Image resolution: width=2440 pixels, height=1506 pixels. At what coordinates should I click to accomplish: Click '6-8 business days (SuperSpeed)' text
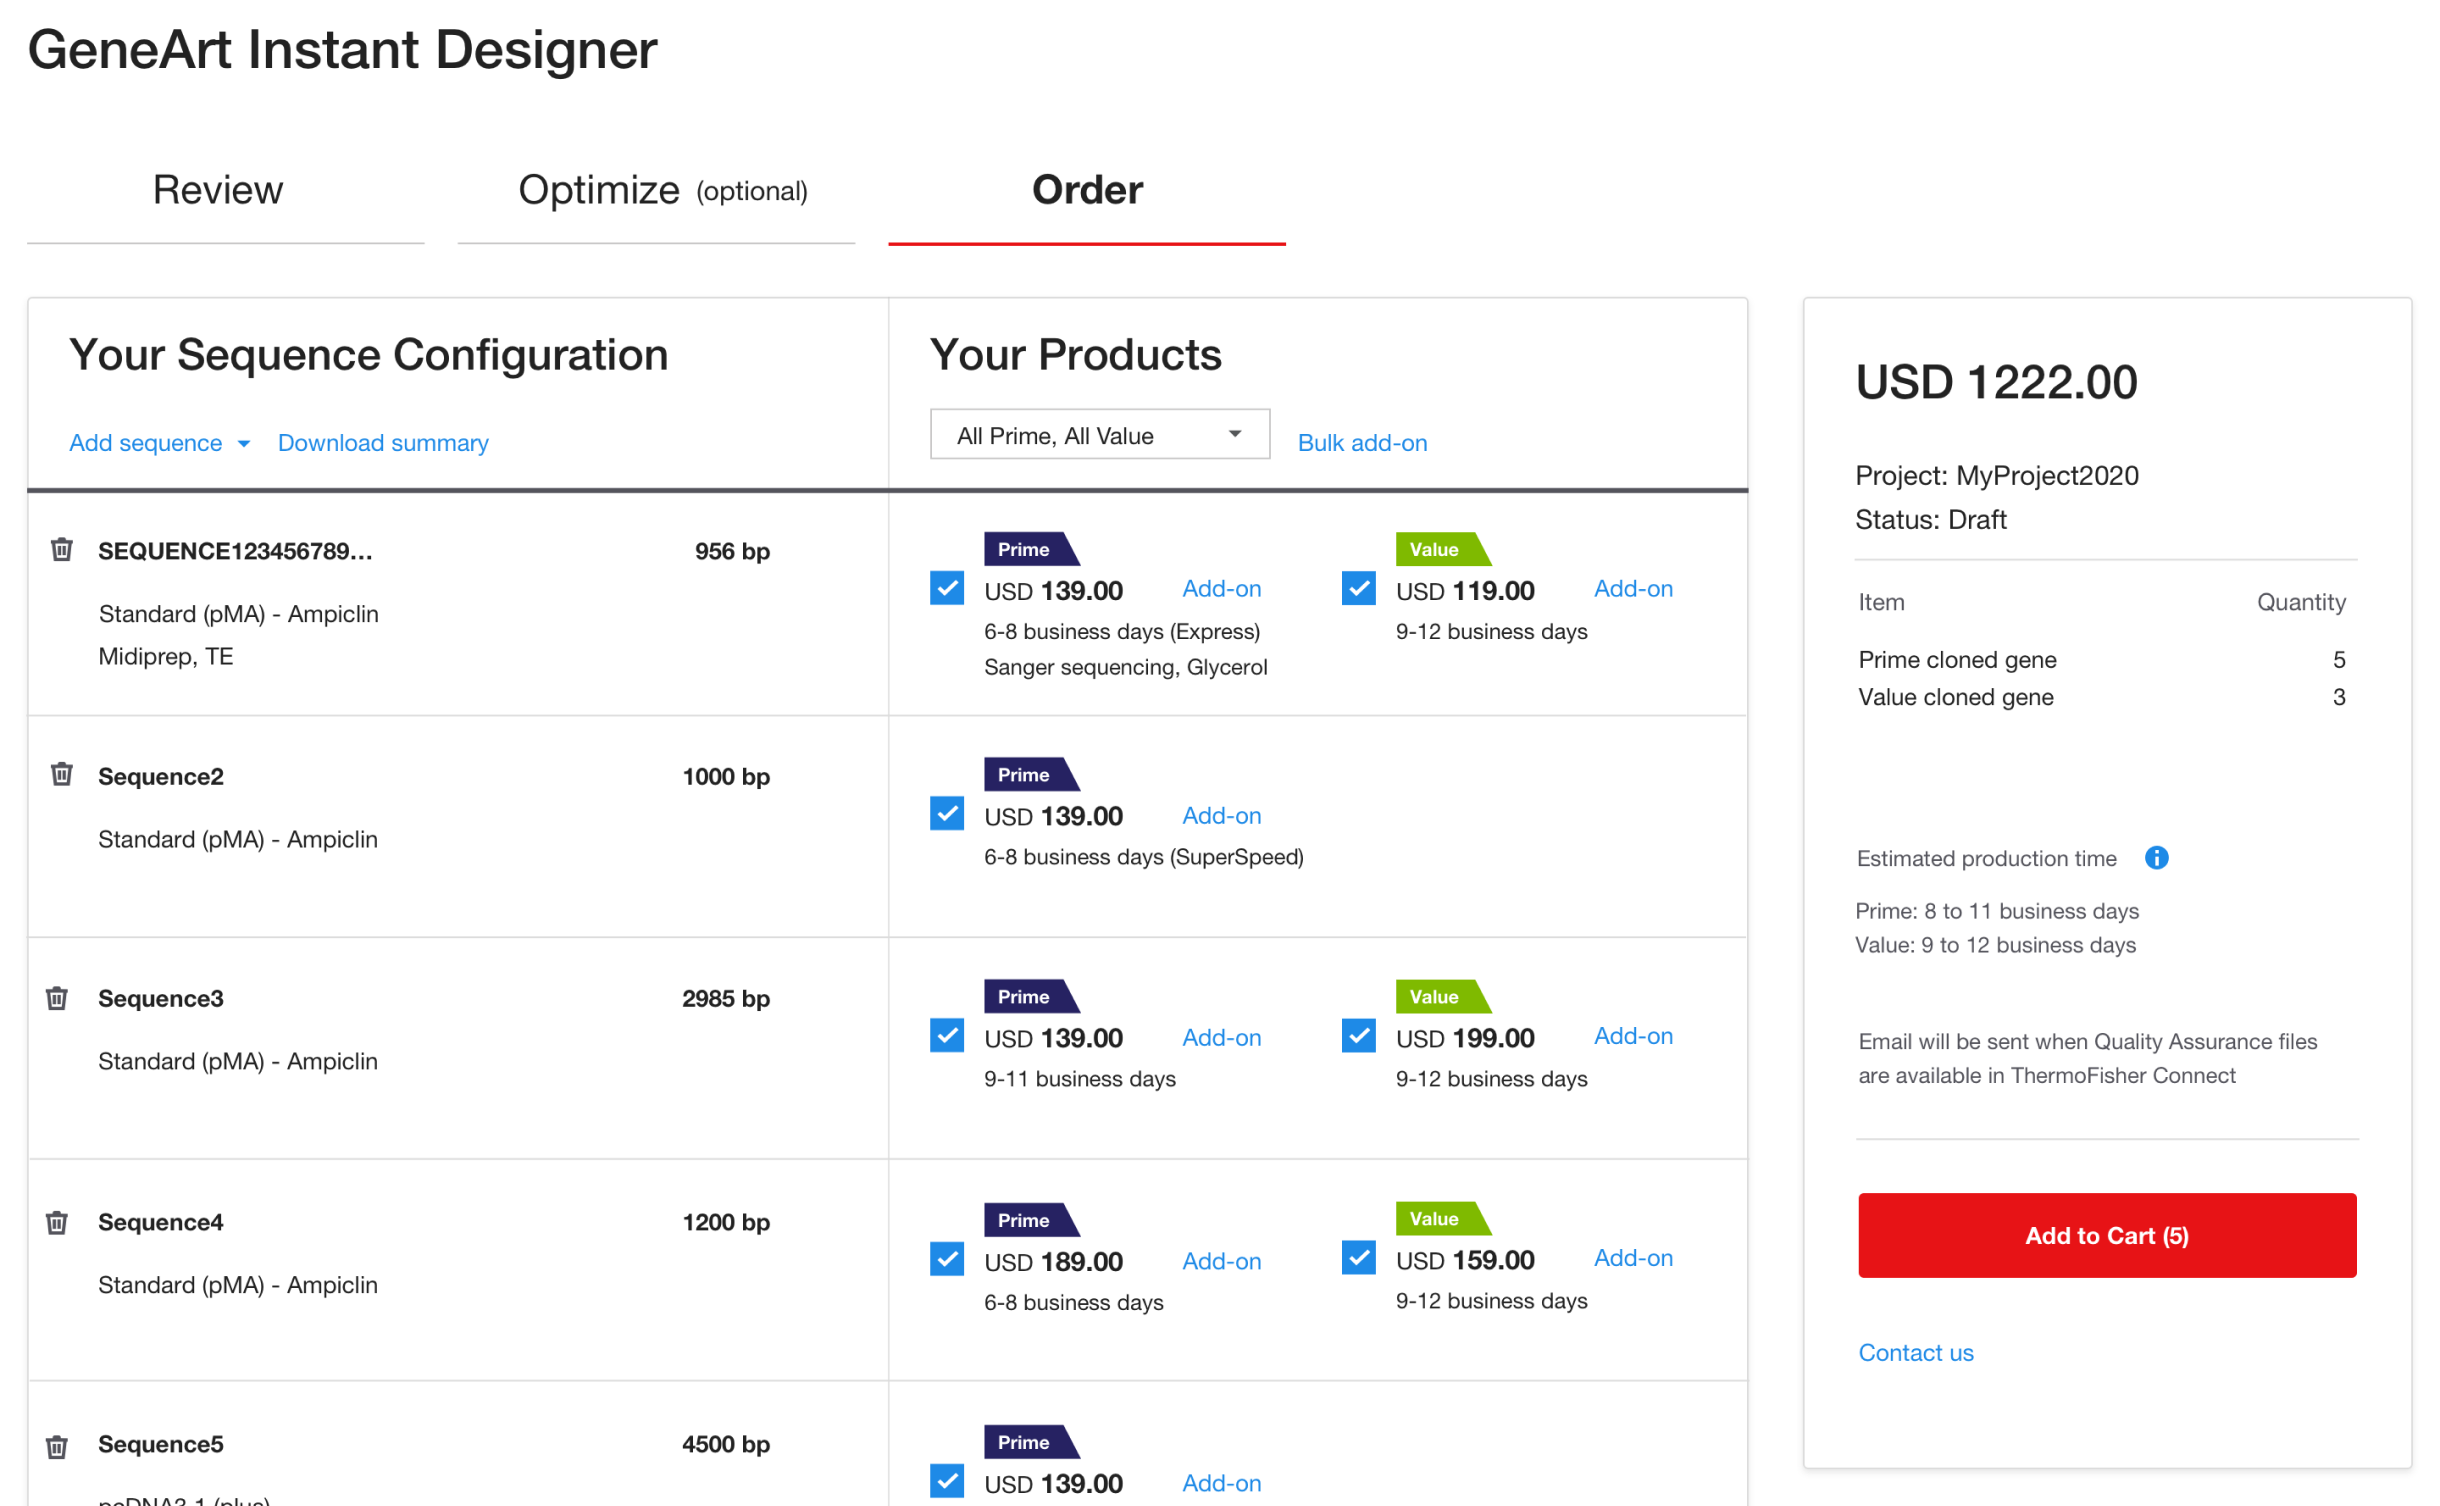click(x=1143, y=857)
